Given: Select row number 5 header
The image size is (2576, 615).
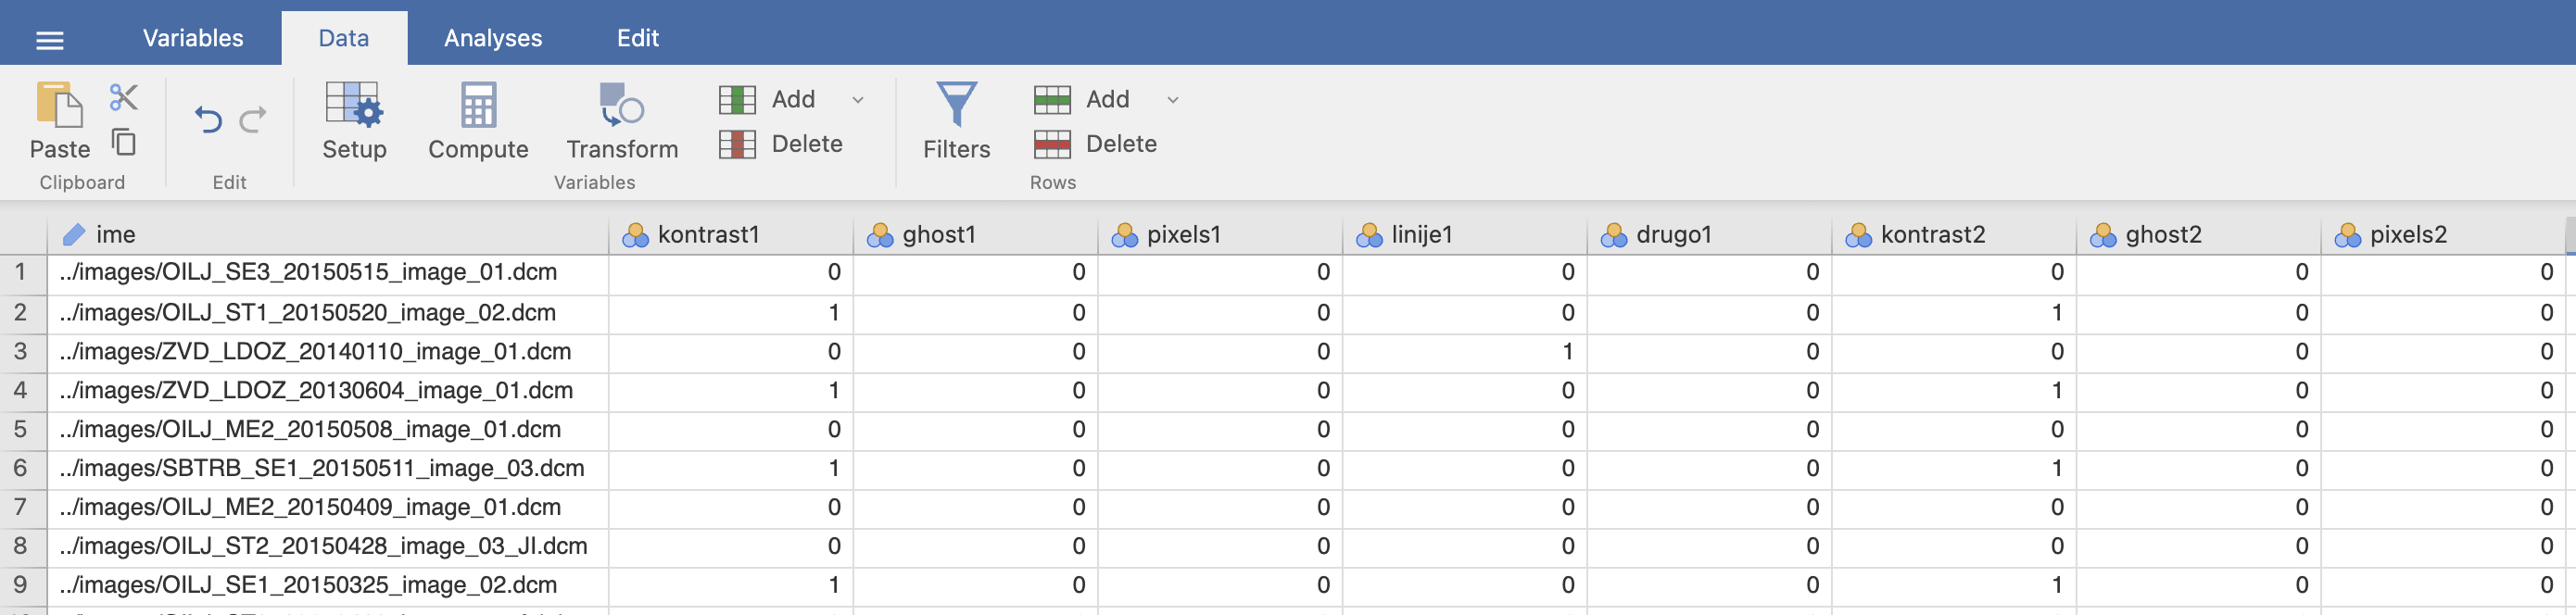Looking at the screenshot, I should click(23, 430).
